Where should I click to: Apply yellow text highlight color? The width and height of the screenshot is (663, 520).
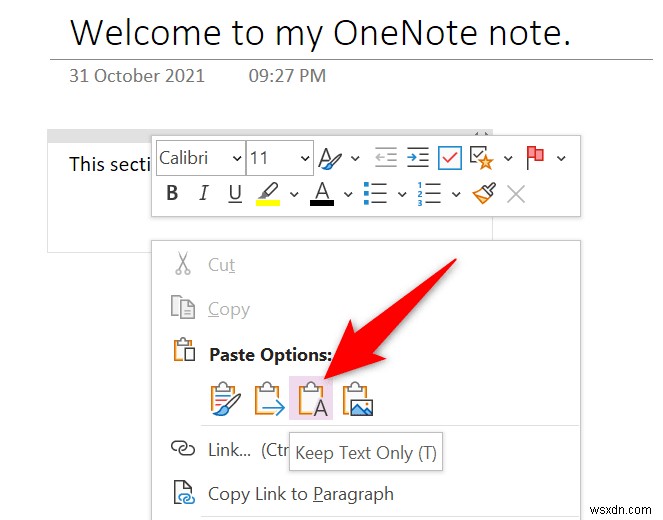(x=268, y=194)
